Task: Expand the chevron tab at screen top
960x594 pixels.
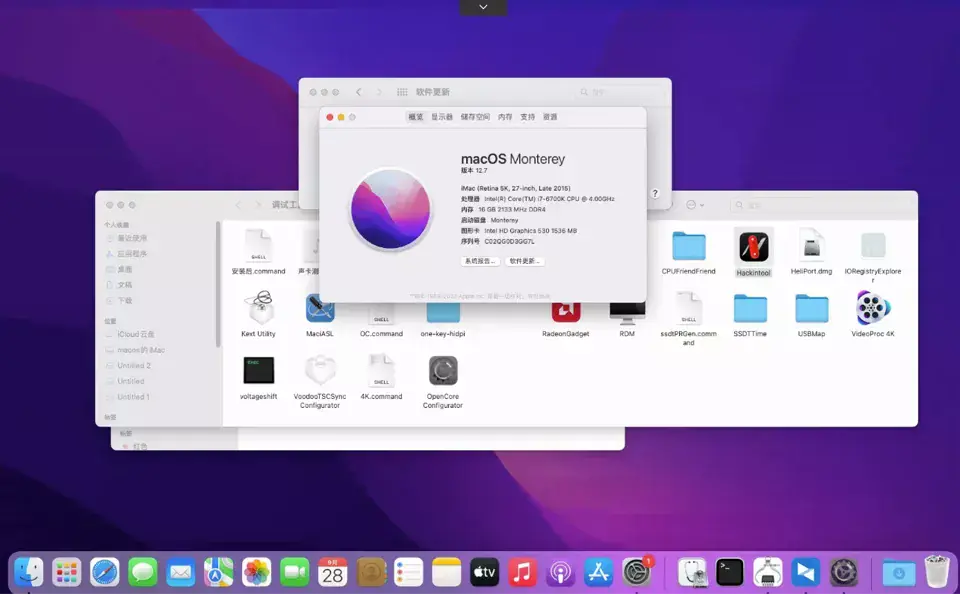Action: point(483,7)
